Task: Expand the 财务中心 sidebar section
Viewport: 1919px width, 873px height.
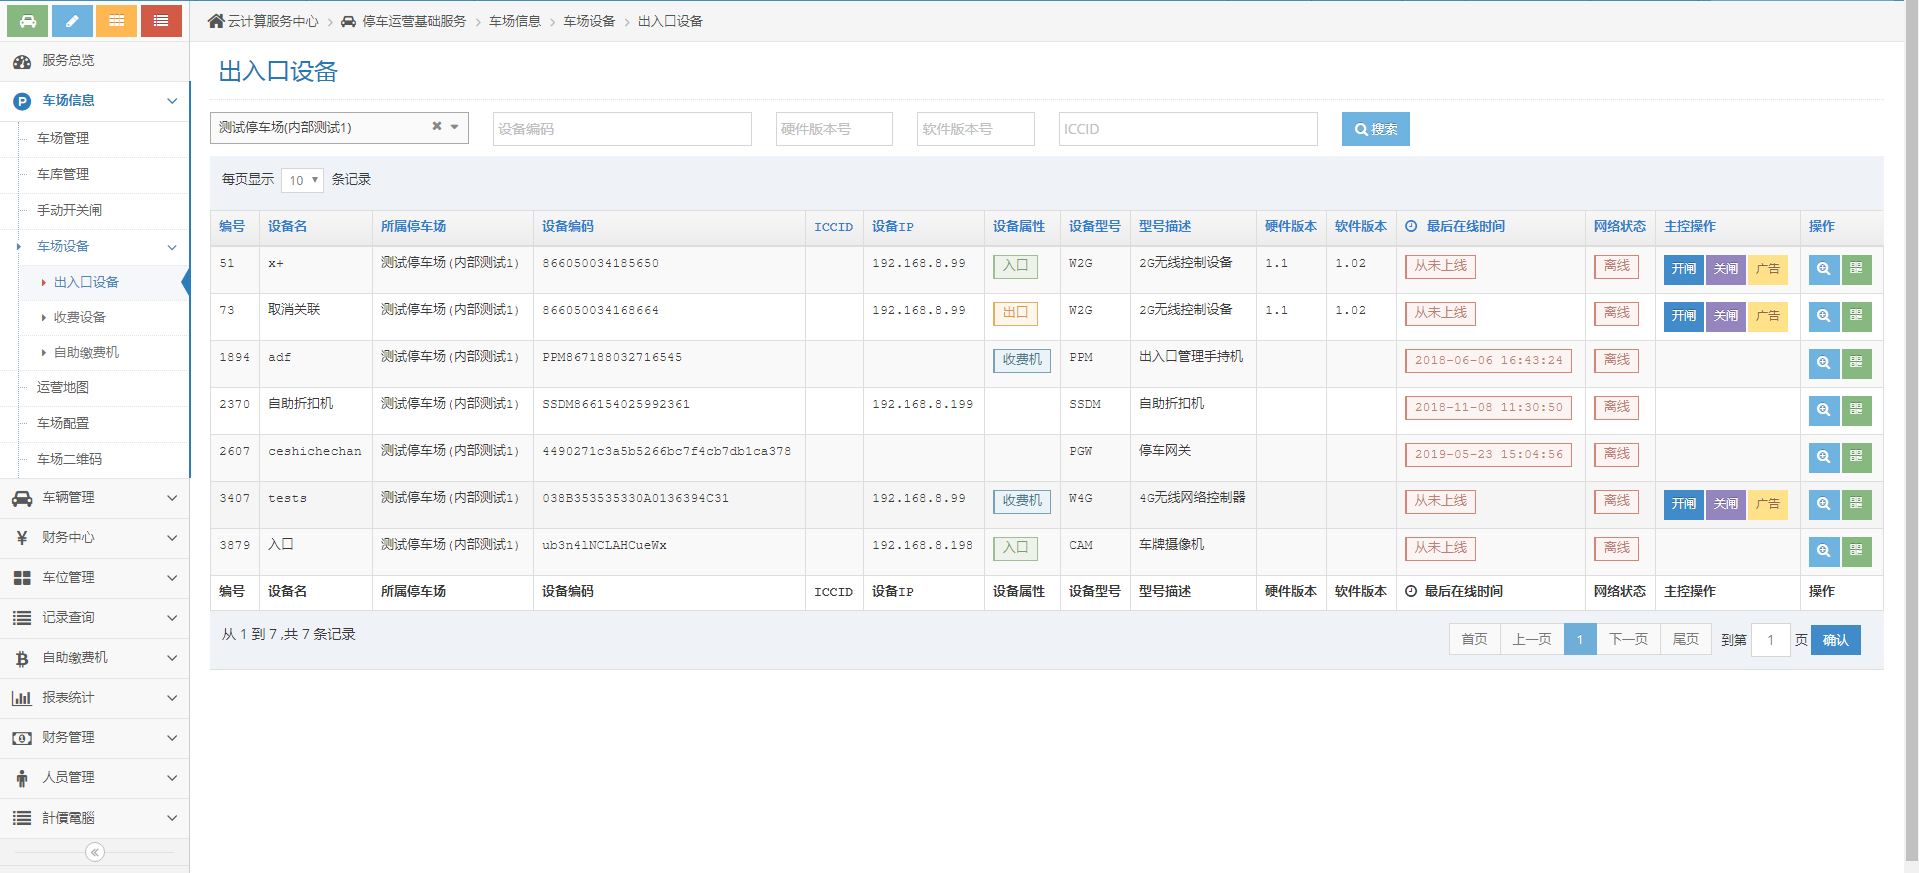Action: [x=95, y=537]
